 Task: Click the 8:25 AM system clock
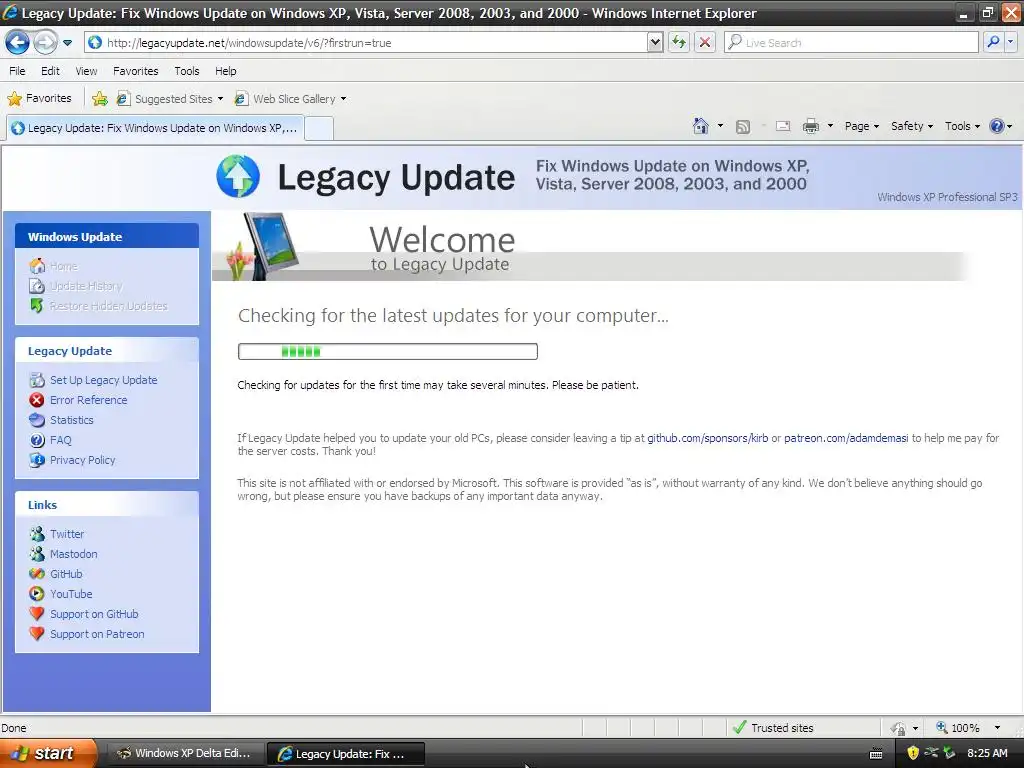coord(987,753)
